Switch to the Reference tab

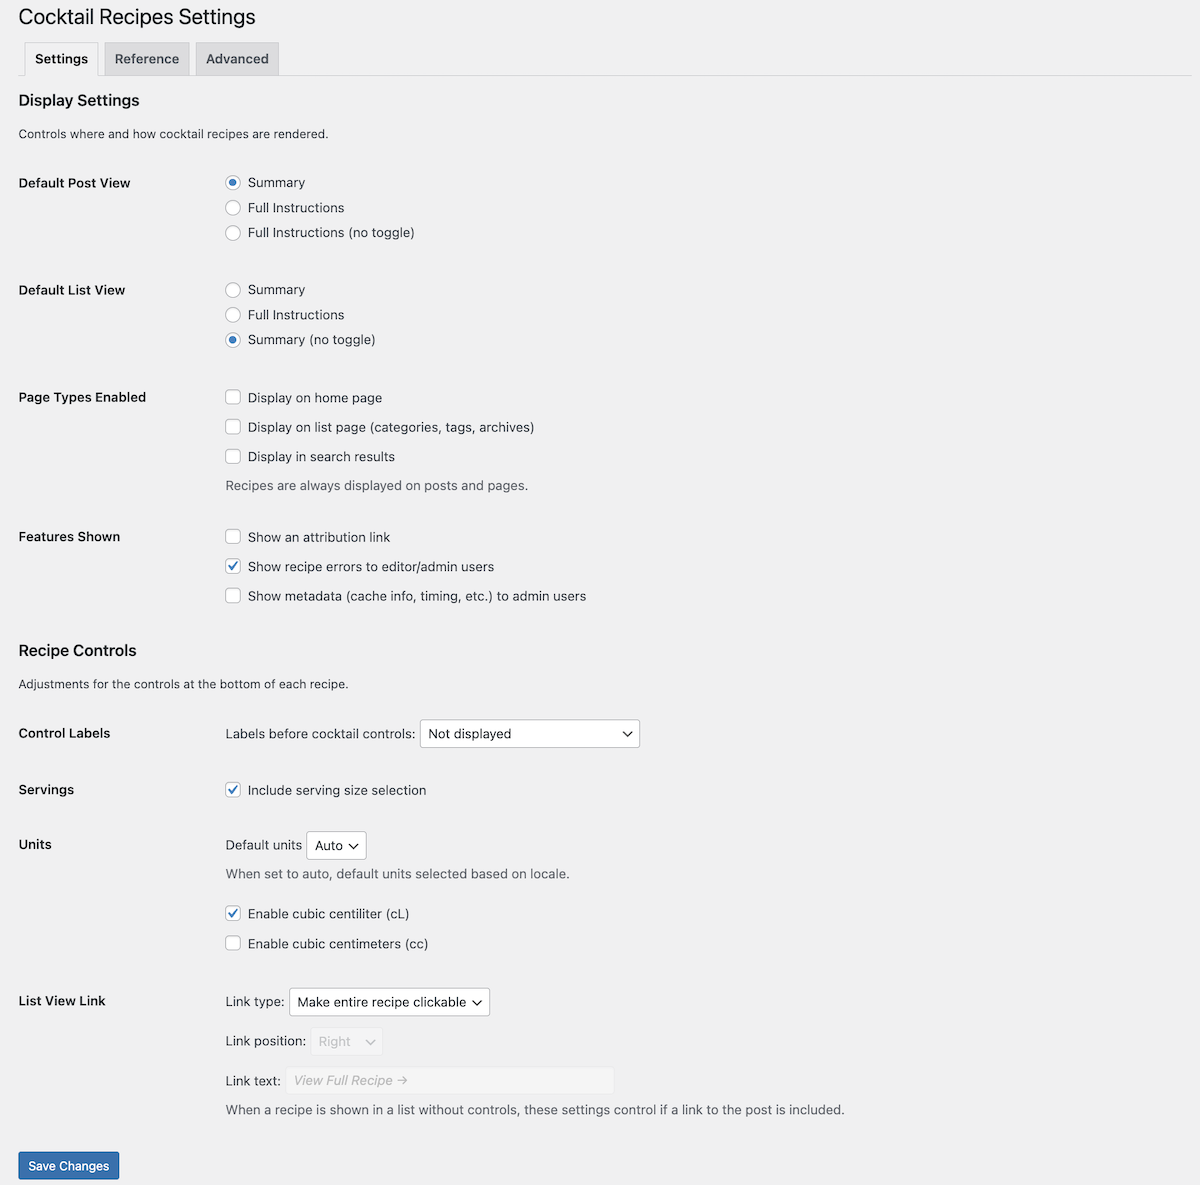146,58
